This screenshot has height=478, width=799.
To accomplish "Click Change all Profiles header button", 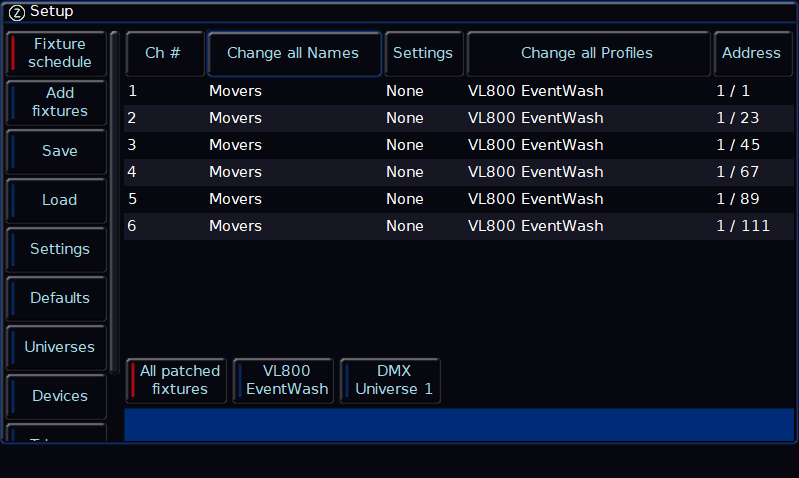I will (x=589, y=54).
